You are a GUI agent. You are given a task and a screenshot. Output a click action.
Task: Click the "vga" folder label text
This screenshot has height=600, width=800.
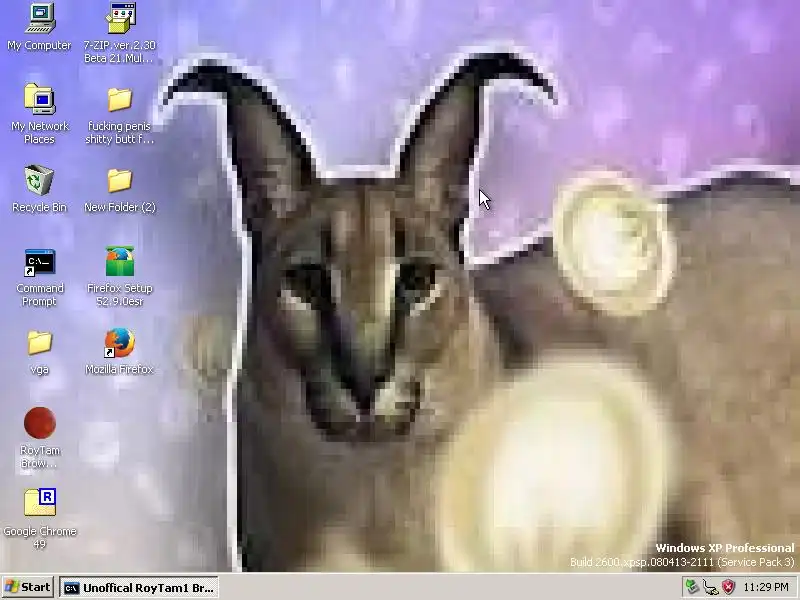(39, 369)
